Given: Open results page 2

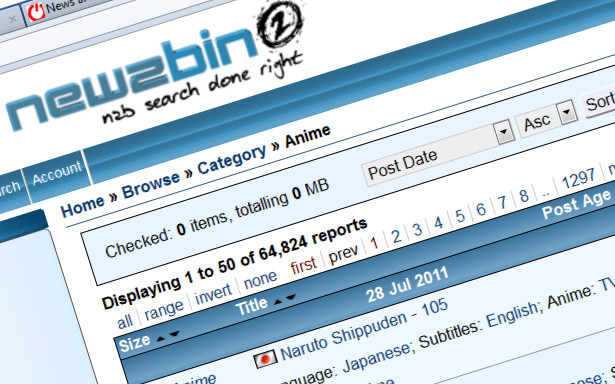Looking at the screenshot, I should (x=396, y=236).
